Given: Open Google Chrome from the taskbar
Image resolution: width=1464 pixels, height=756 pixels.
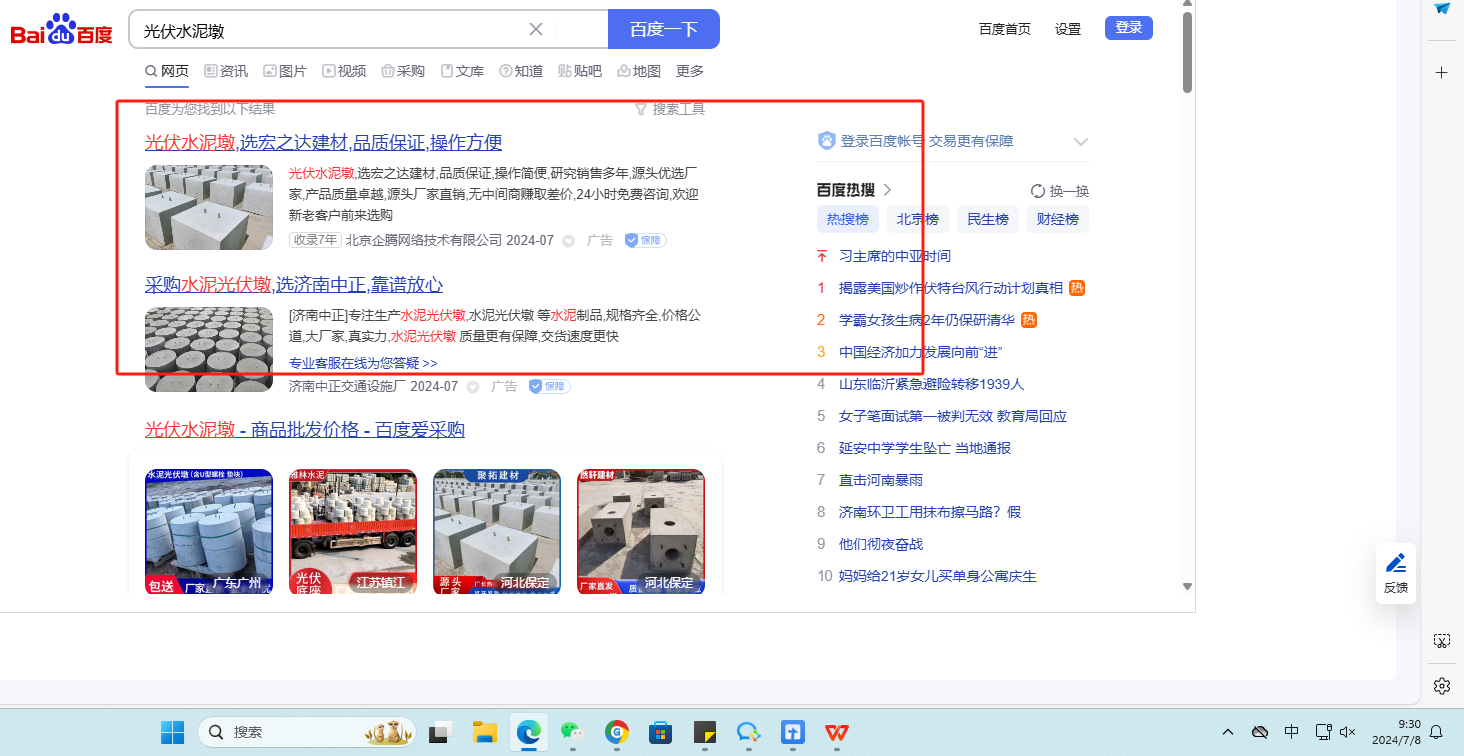Looking at the screenshot, I should [617, 733].
